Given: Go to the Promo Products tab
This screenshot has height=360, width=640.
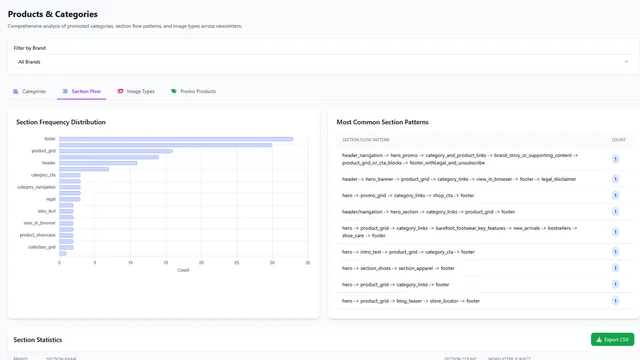Looking at the screenshot, I should [193, 91].
